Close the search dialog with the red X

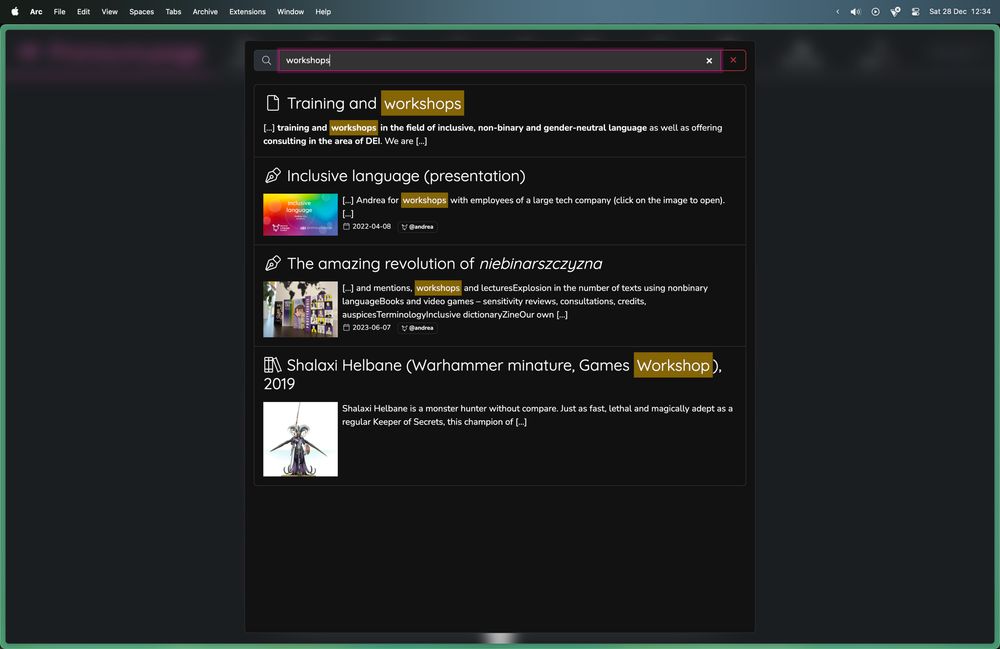733,60
